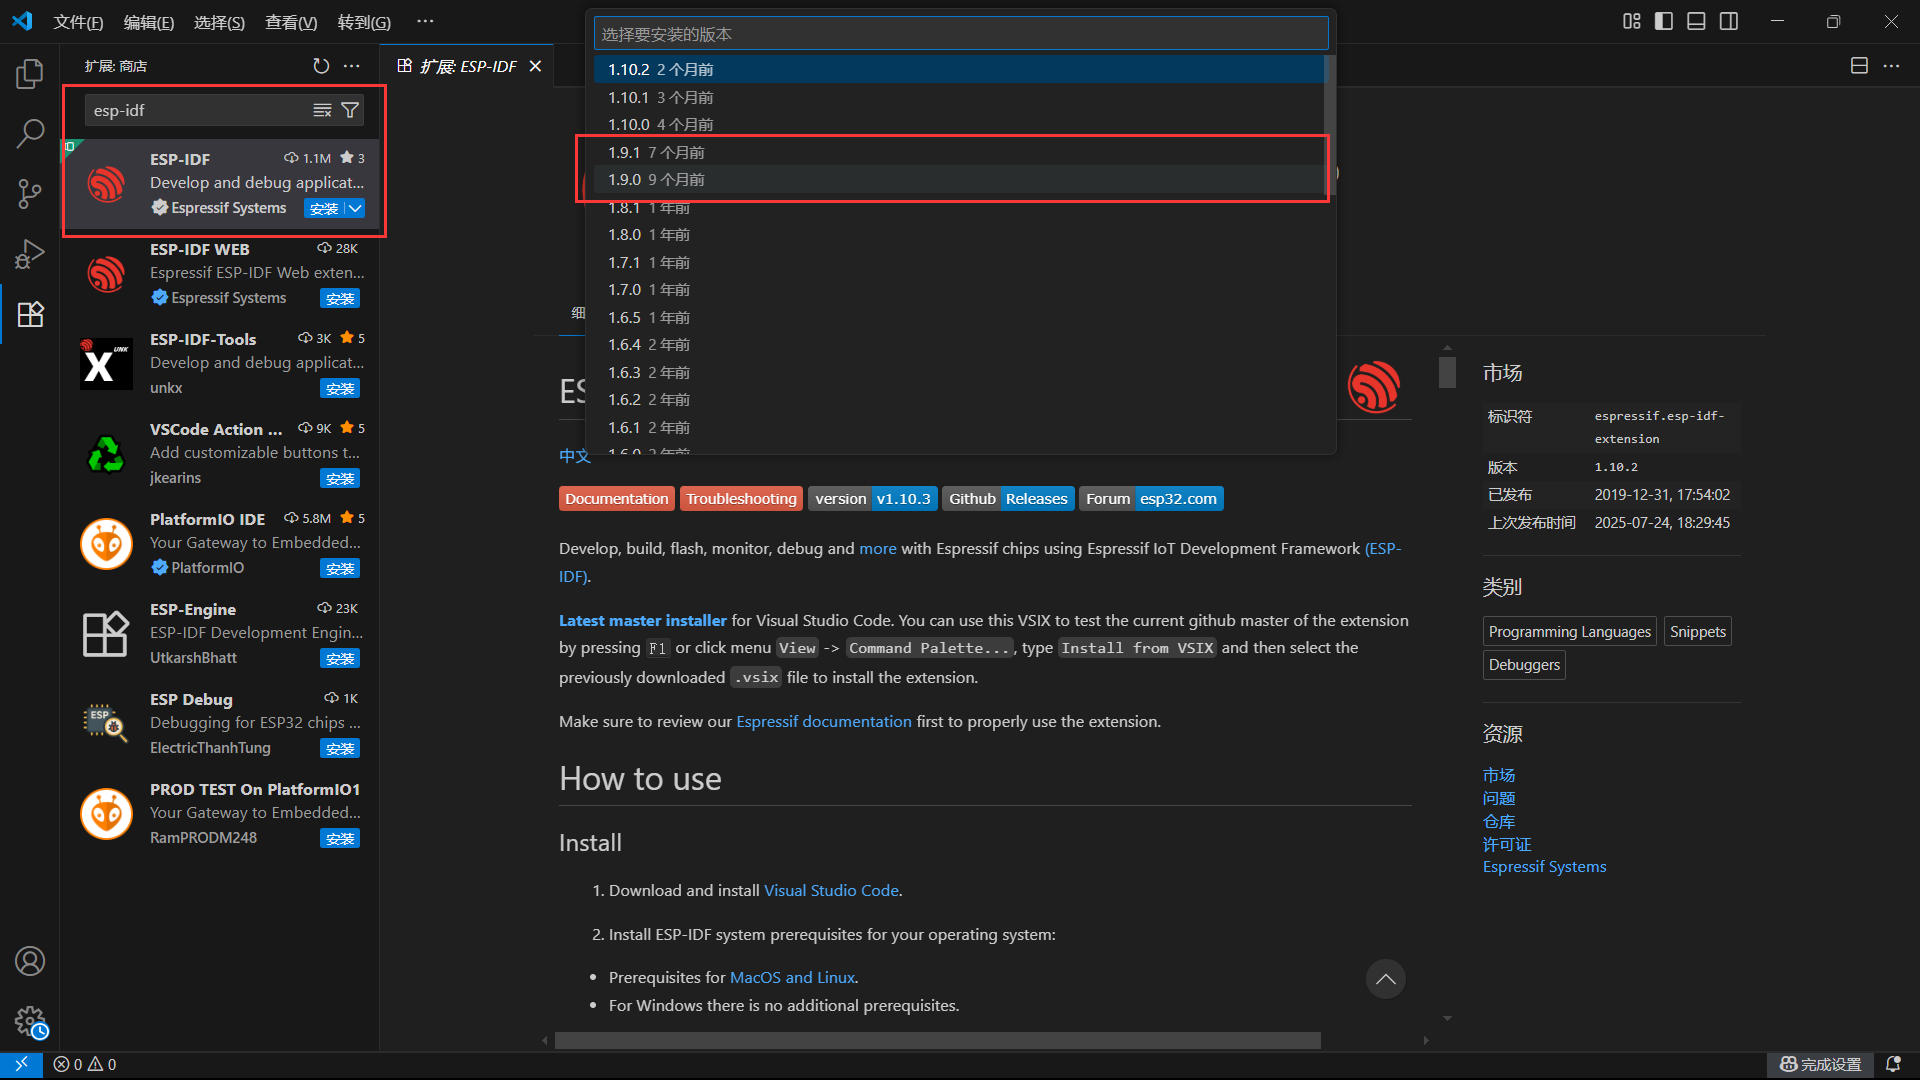Toggle the primary side bar
1920x1080 pixels.
point(1664,21)
